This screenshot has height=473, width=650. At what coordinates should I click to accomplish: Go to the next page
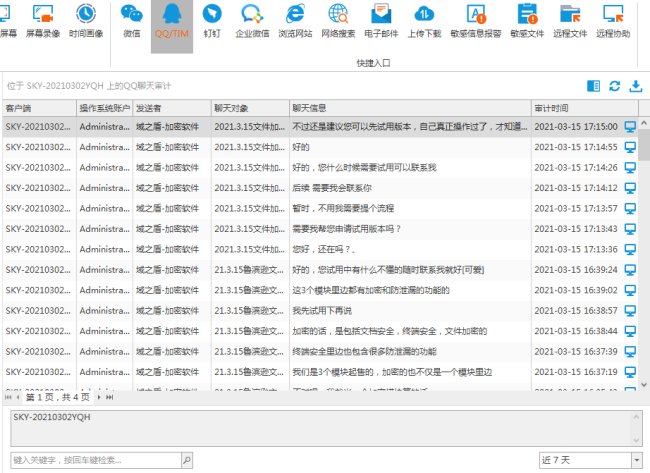99,397
